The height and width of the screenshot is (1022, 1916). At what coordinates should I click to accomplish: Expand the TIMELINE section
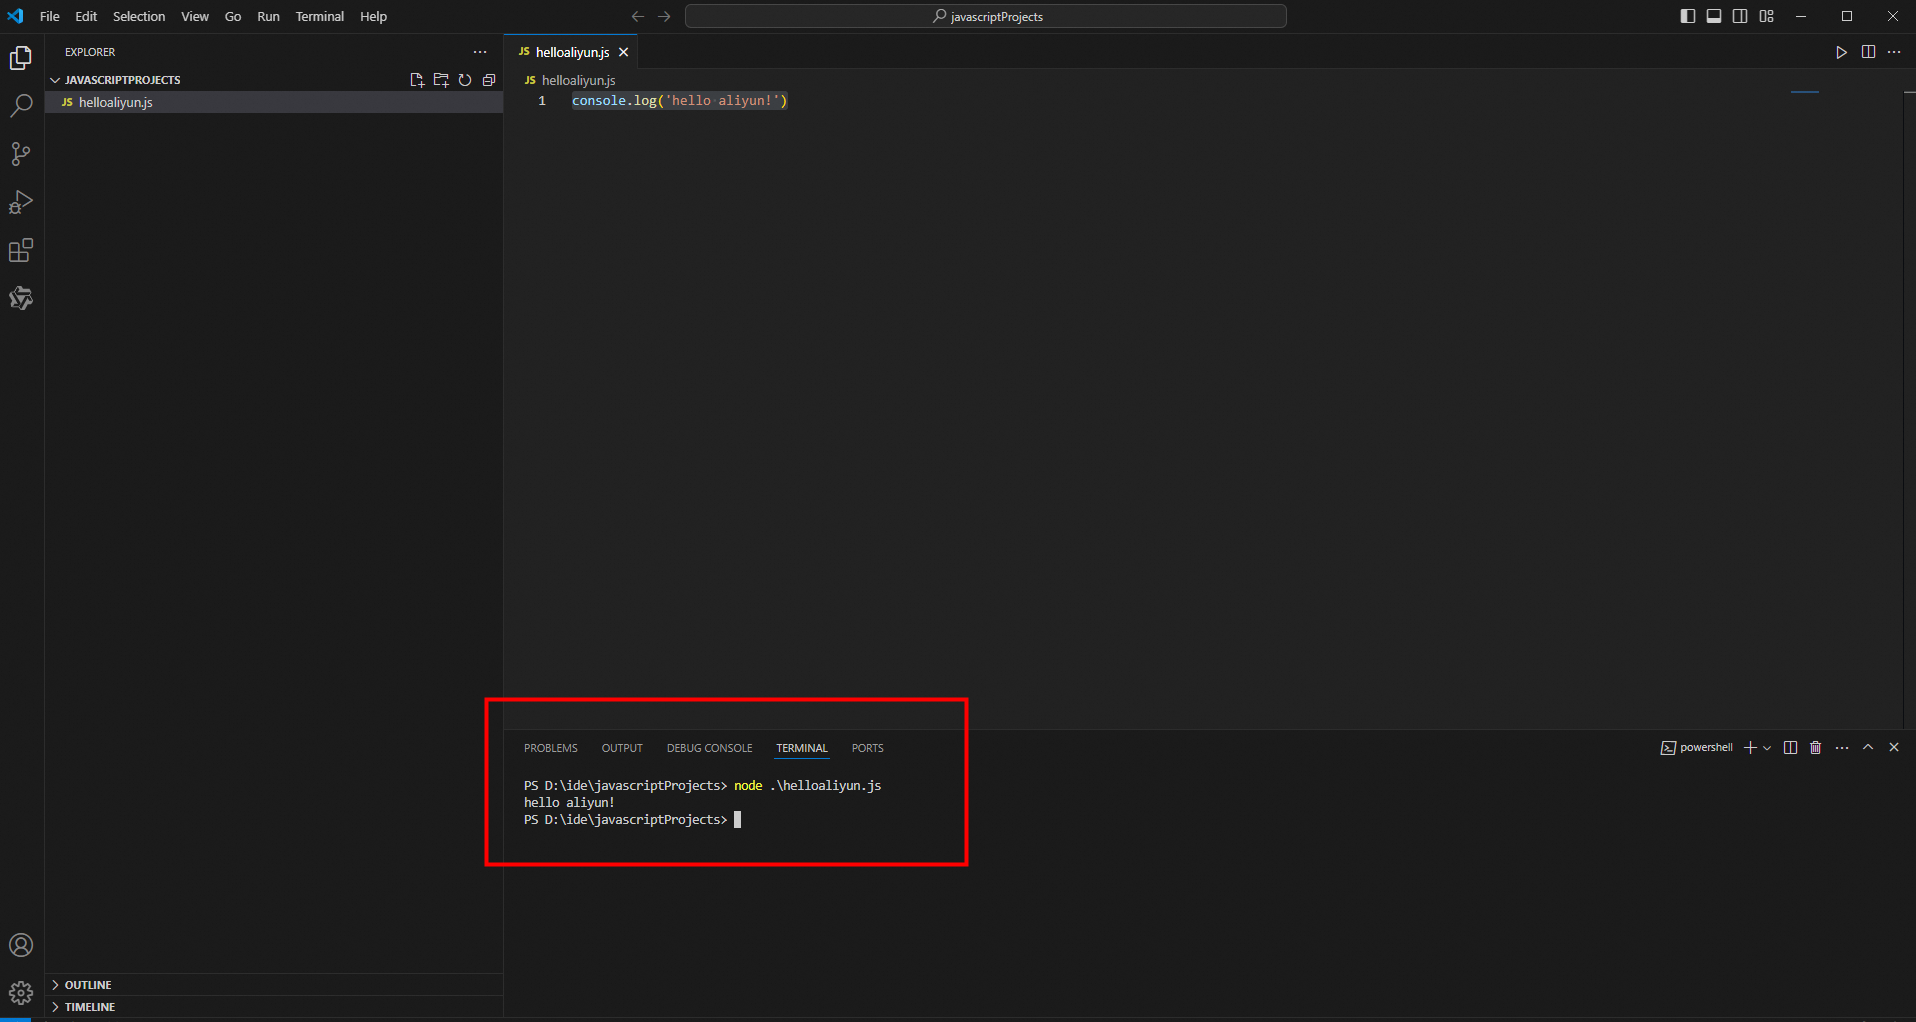click(90, 1007)
